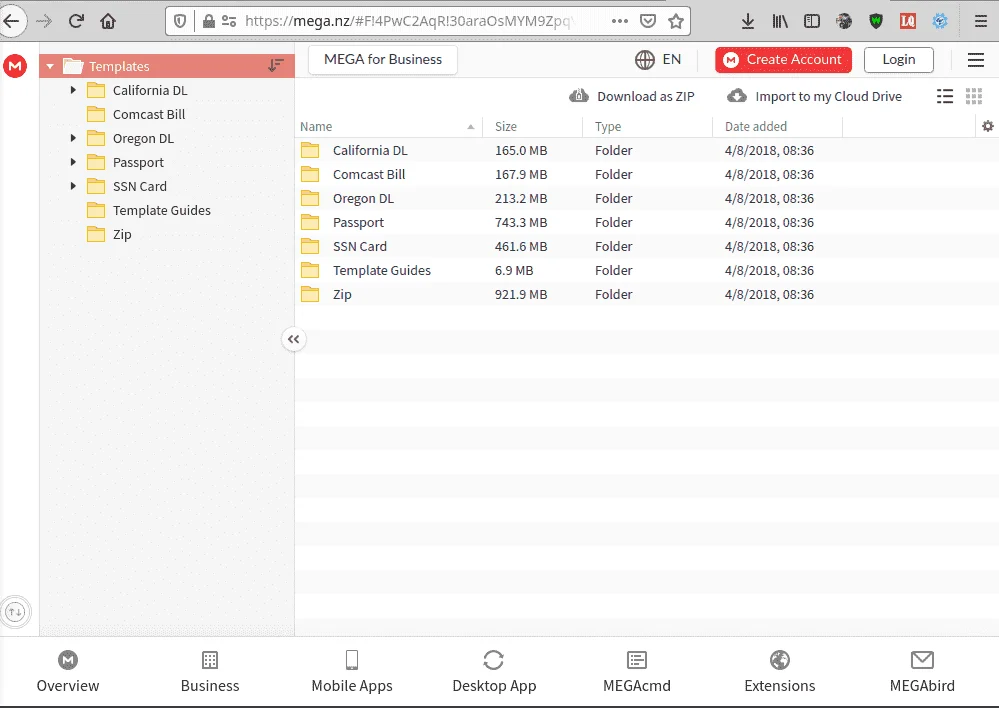Viewport: 999px width, 708px height.
Task: Select Template Guides in the left tree
Action: (x=162, y=210)
